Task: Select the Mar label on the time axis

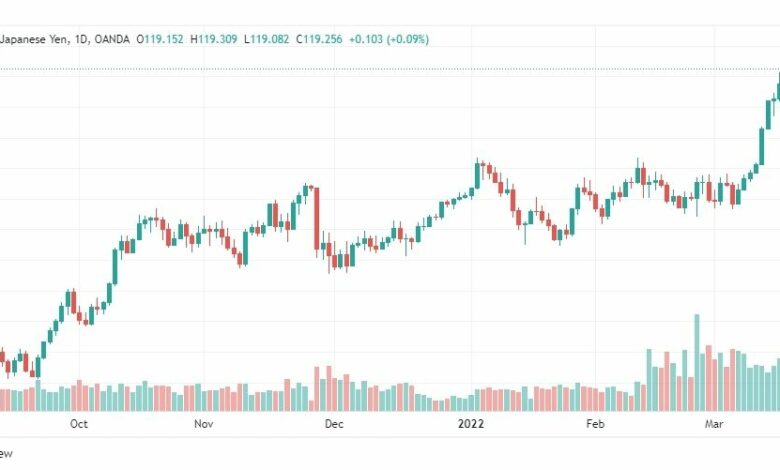Action: 714,424
